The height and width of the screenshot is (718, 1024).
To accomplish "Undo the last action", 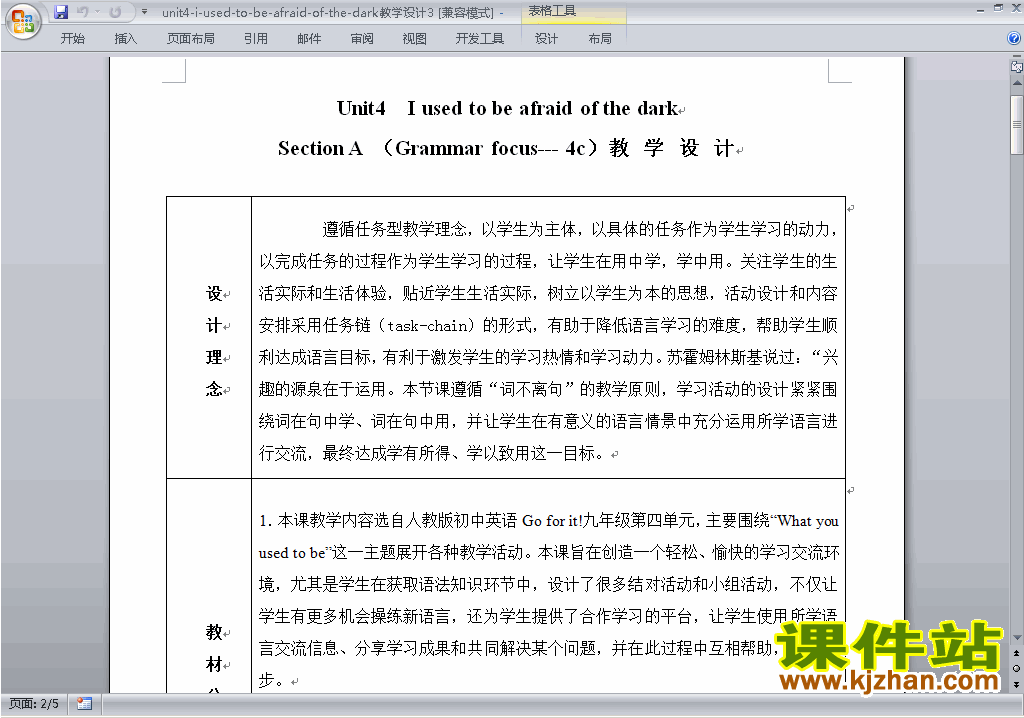I will [x=83, y=12].
